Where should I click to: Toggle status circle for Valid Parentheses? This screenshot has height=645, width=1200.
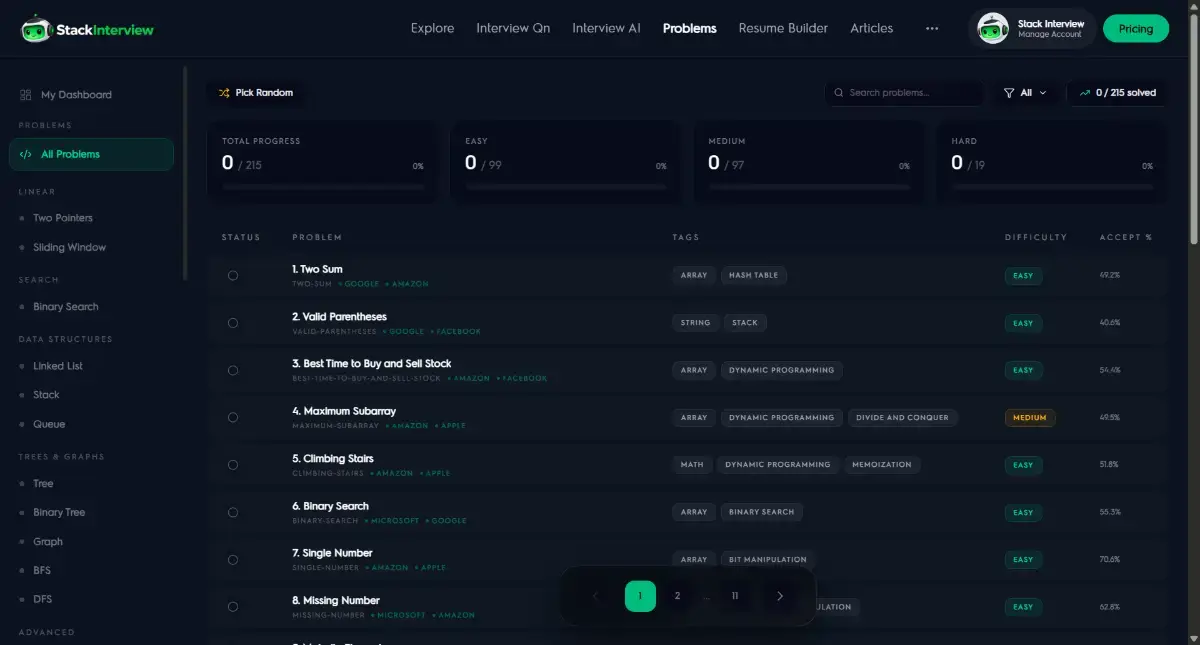tap(233, 323)
